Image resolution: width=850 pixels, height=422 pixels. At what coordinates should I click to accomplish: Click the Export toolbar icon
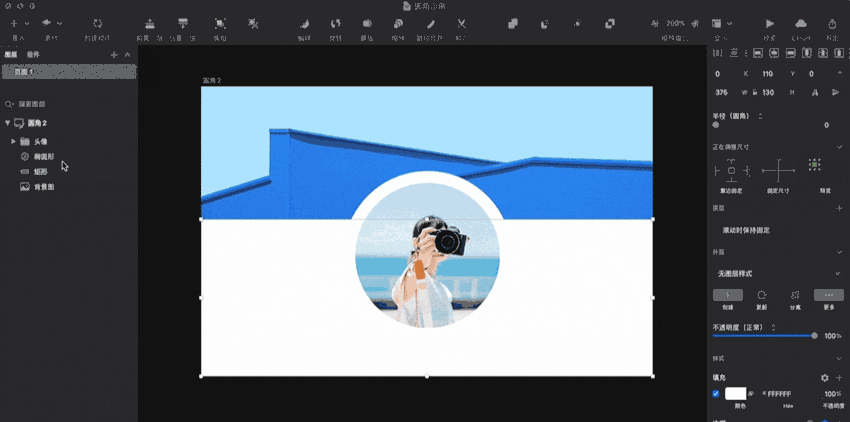click(x=833, y=23)
